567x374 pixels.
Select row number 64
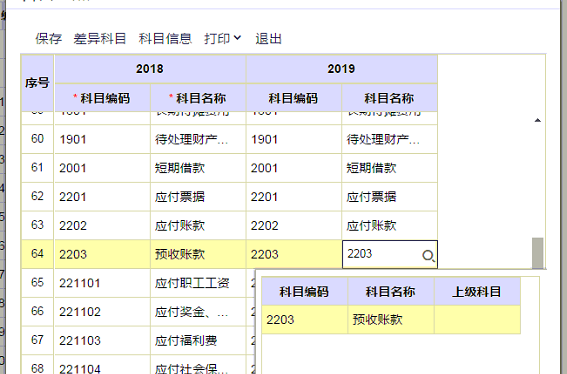37,254
